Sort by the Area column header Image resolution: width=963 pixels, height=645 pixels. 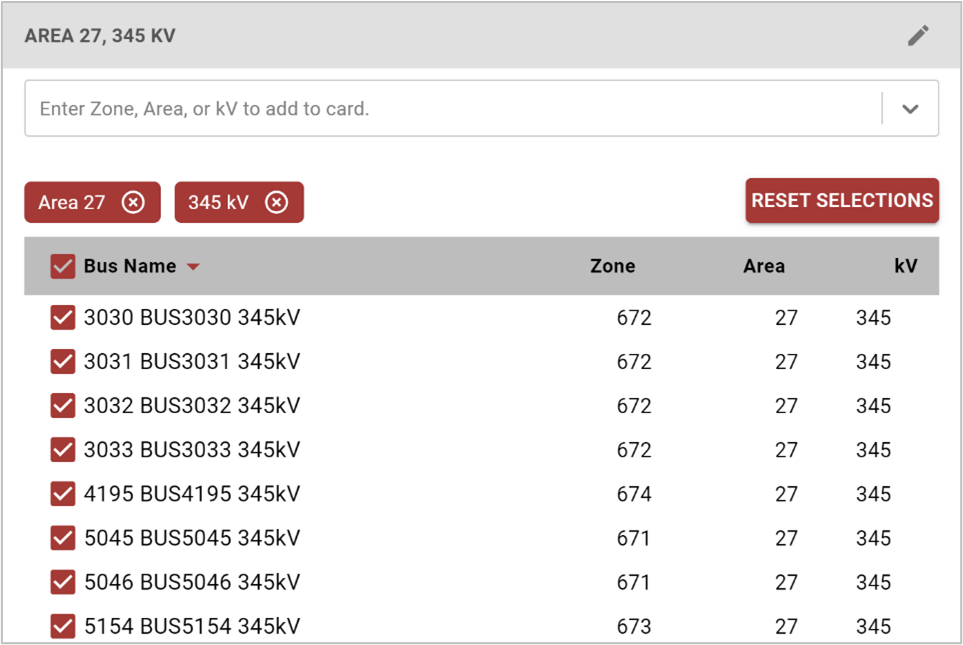click(x=764, y=266)
